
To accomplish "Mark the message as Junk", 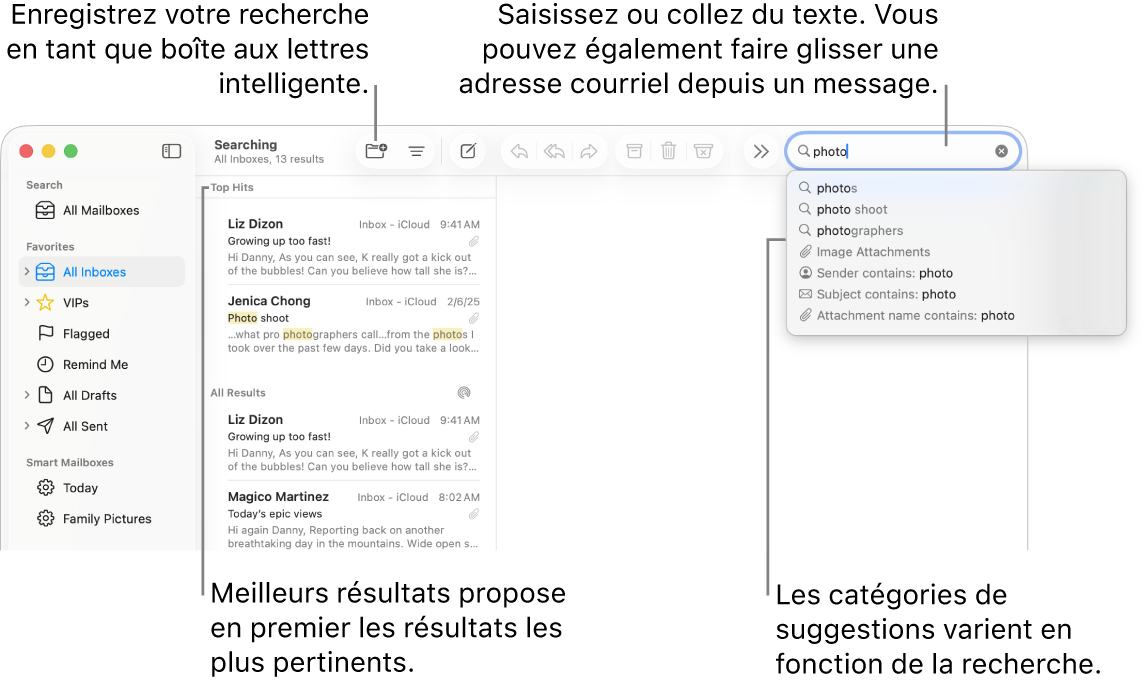I will 703,150.
